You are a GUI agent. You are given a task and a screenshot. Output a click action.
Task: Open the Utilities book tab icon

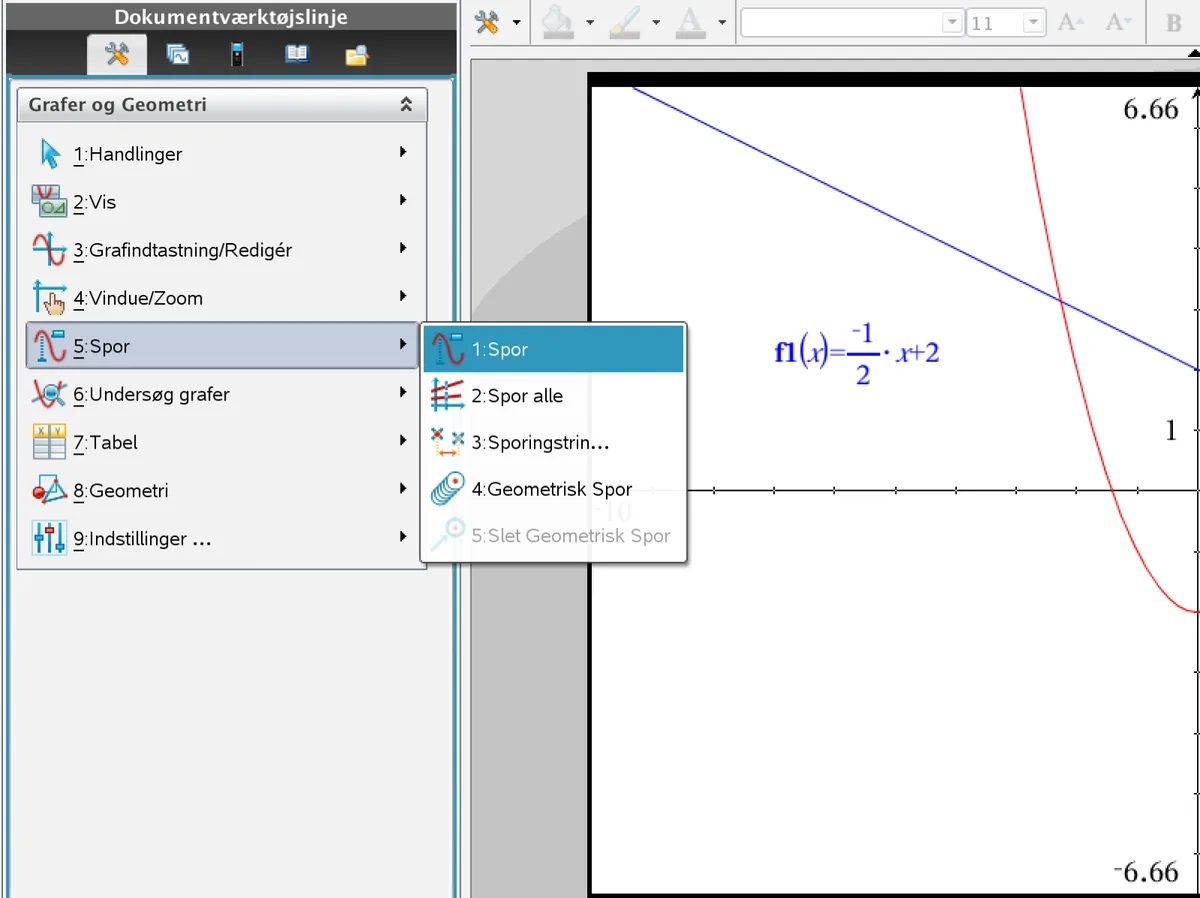[x=297, y=55]
